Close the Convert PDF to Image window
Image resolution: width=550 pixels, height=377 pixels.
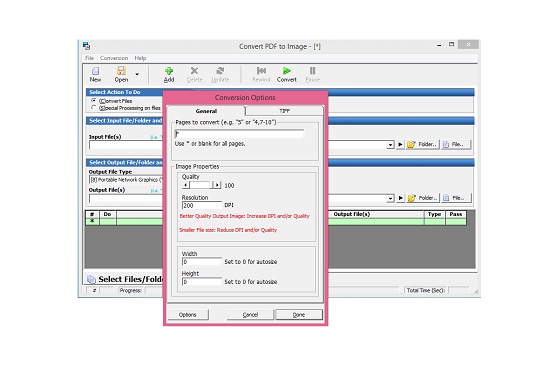point(468,45)
